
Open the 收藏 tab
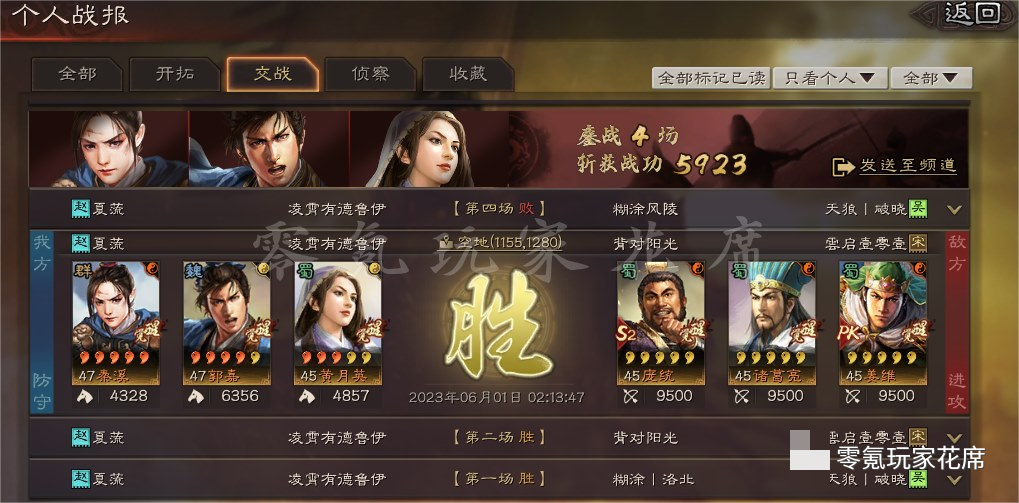click(x=468, y=74)
